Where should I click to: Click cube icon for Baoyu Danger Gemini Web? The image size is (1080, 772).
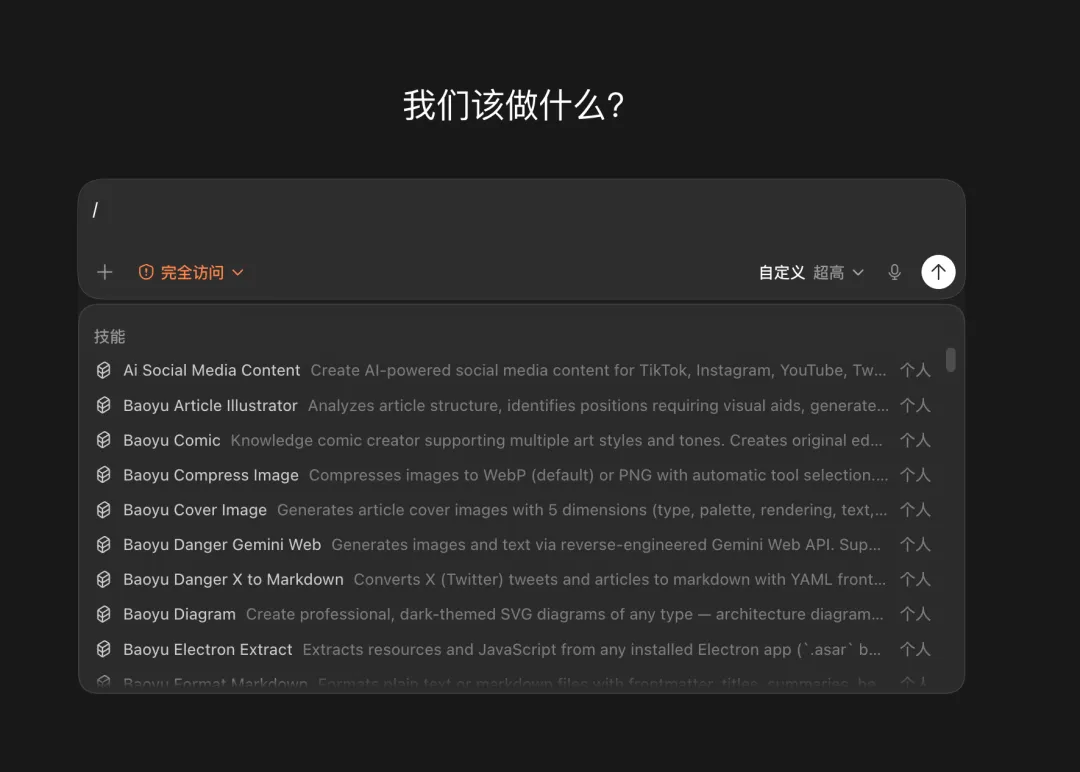coord(103,544)
